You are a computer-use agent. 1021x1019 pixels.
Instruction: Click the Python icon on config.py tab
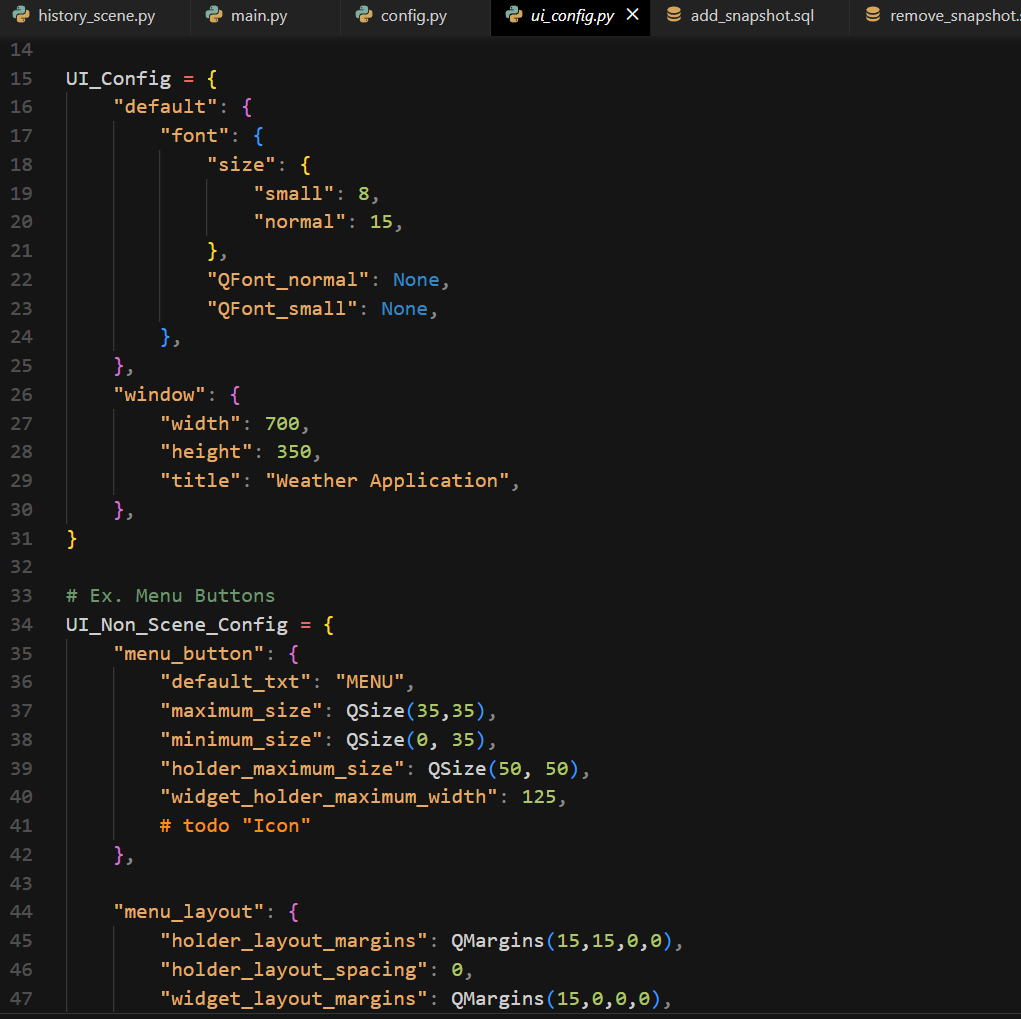coord(363,16)
